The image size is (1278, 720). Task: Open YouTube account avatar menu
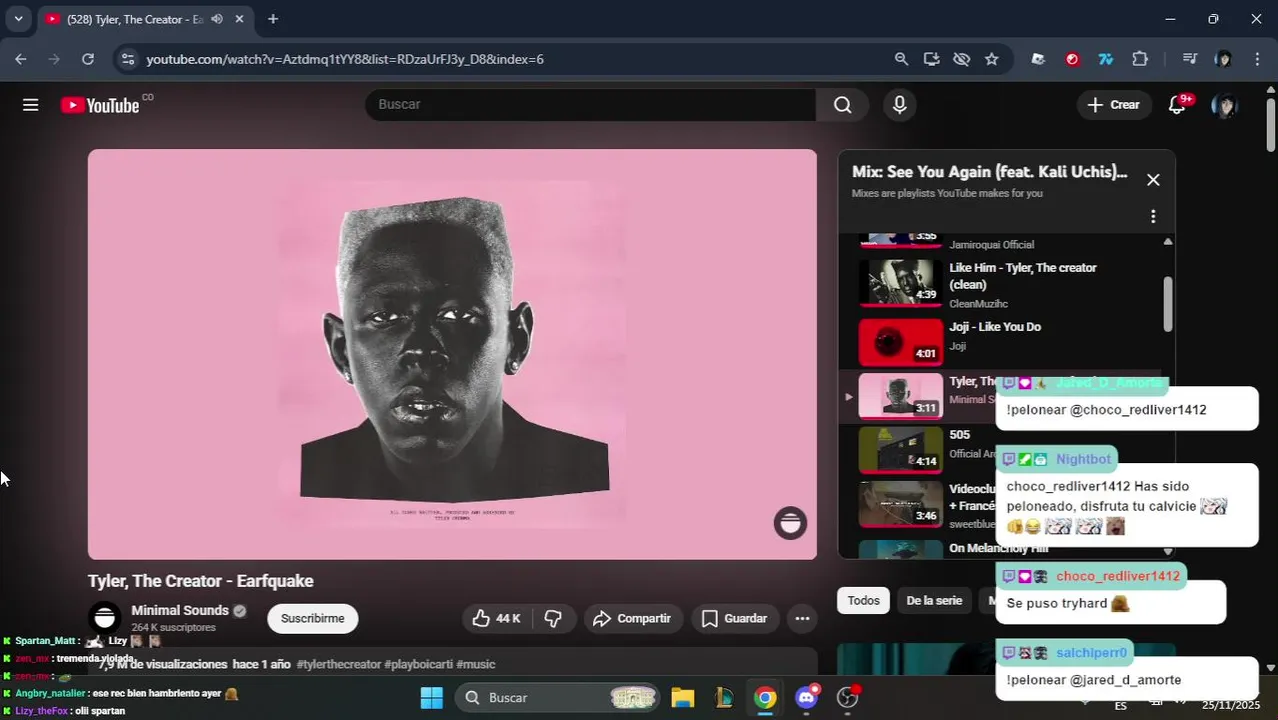click(x=1224, y=105)
